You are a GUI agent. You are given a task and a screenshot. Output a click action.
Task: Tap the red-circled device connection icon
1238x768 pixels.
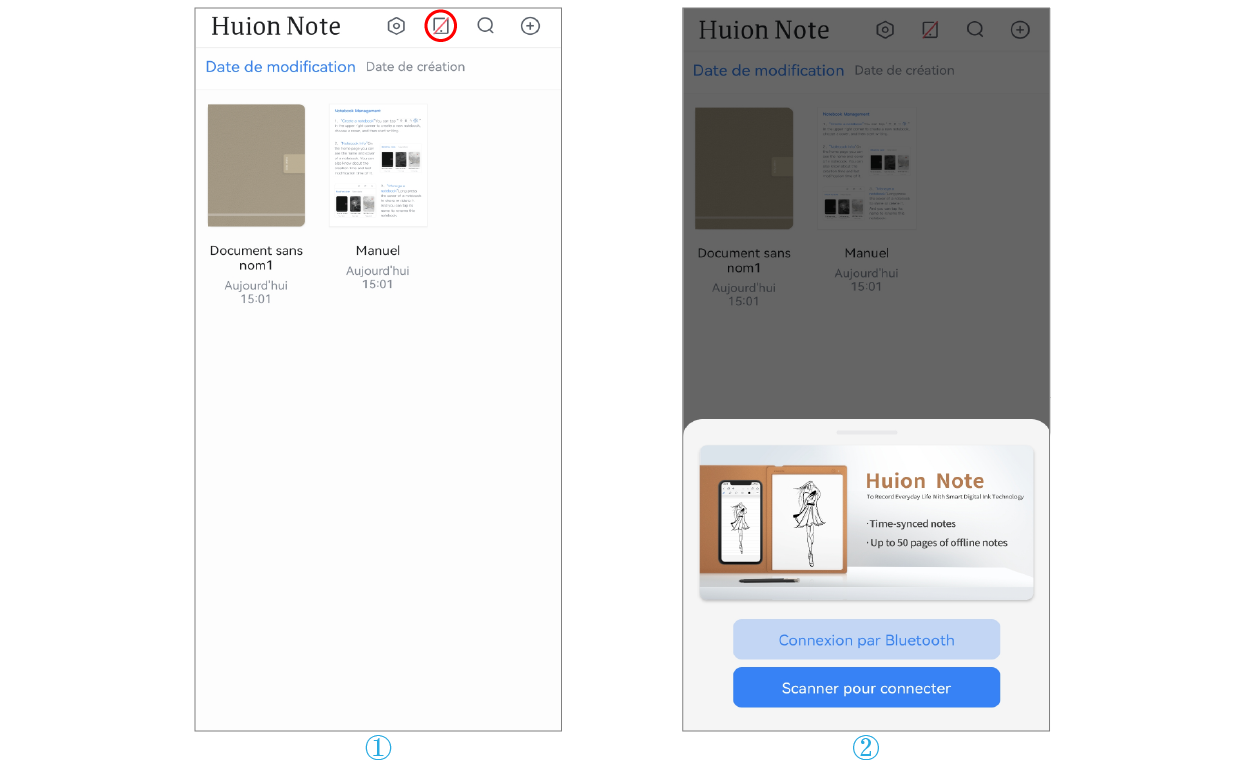(440, 27)
